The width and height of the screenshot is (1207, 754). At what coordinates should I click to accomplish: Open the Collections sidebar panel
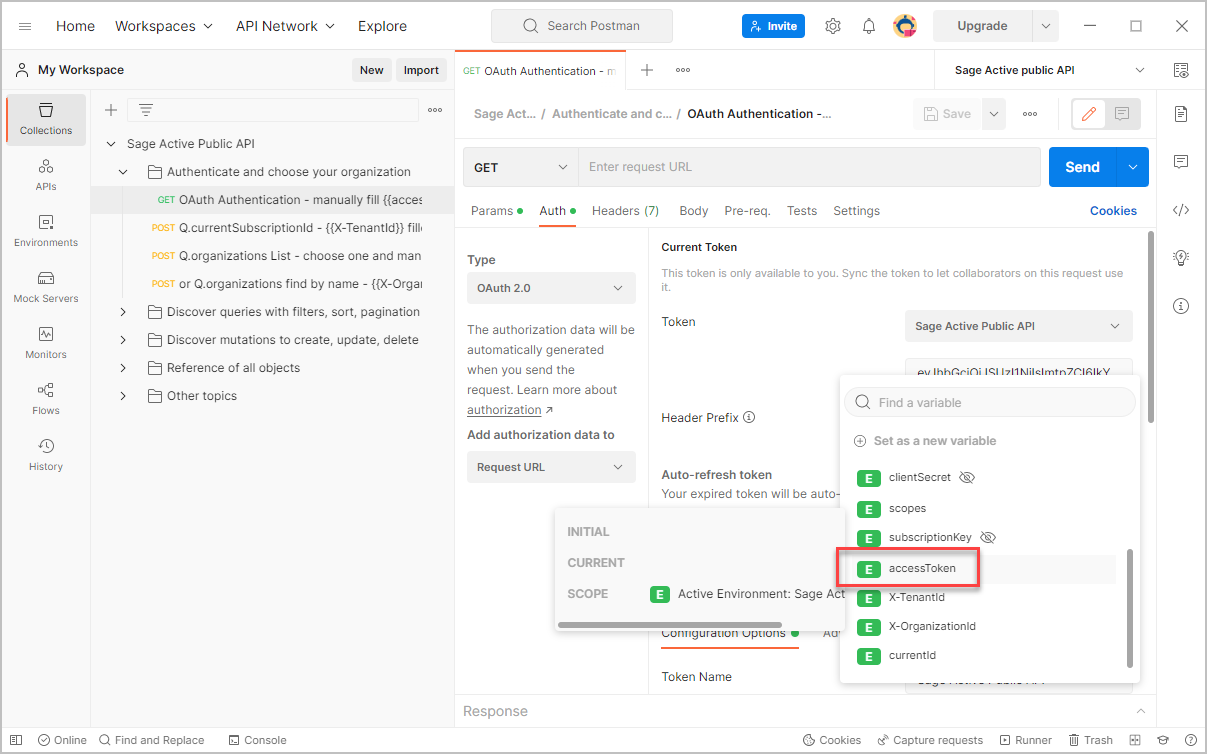[x=46, y=119]
